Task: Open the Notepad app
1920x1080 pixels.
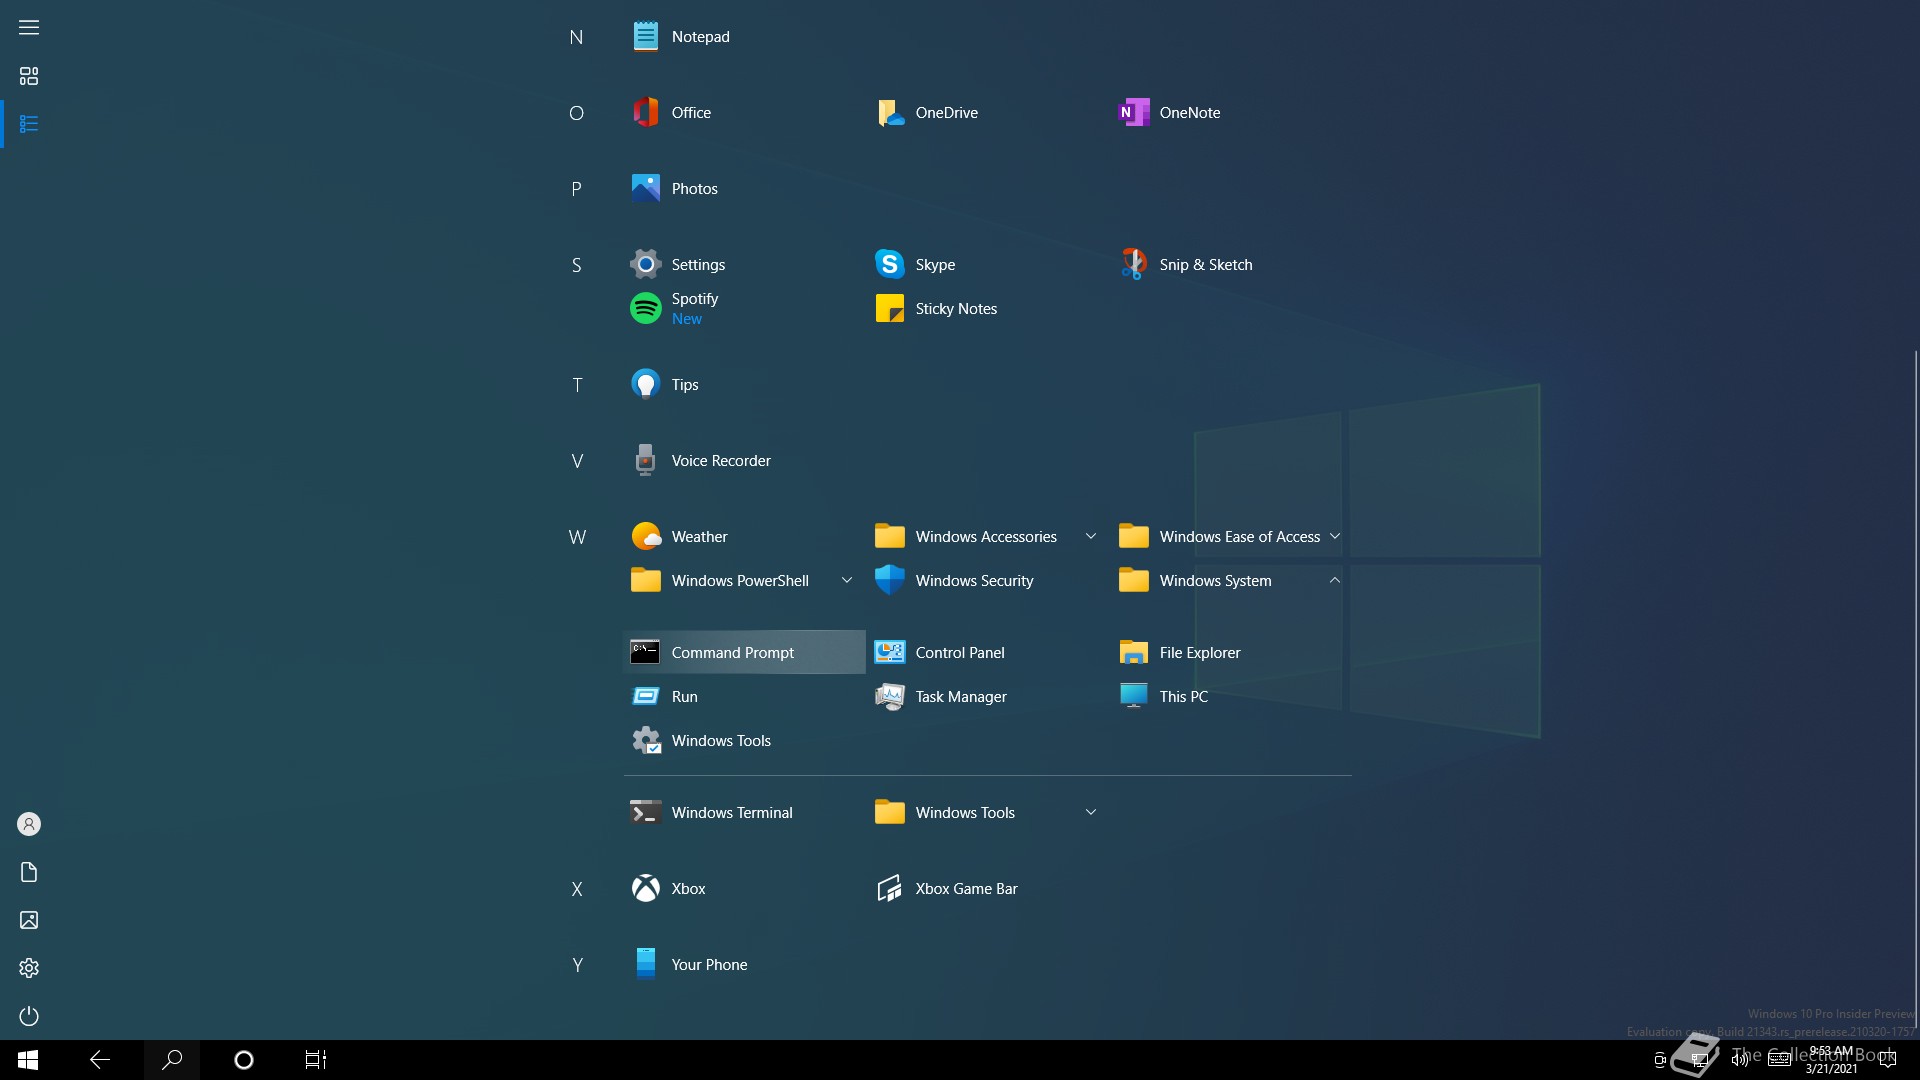Action: (x=744, y=37)
